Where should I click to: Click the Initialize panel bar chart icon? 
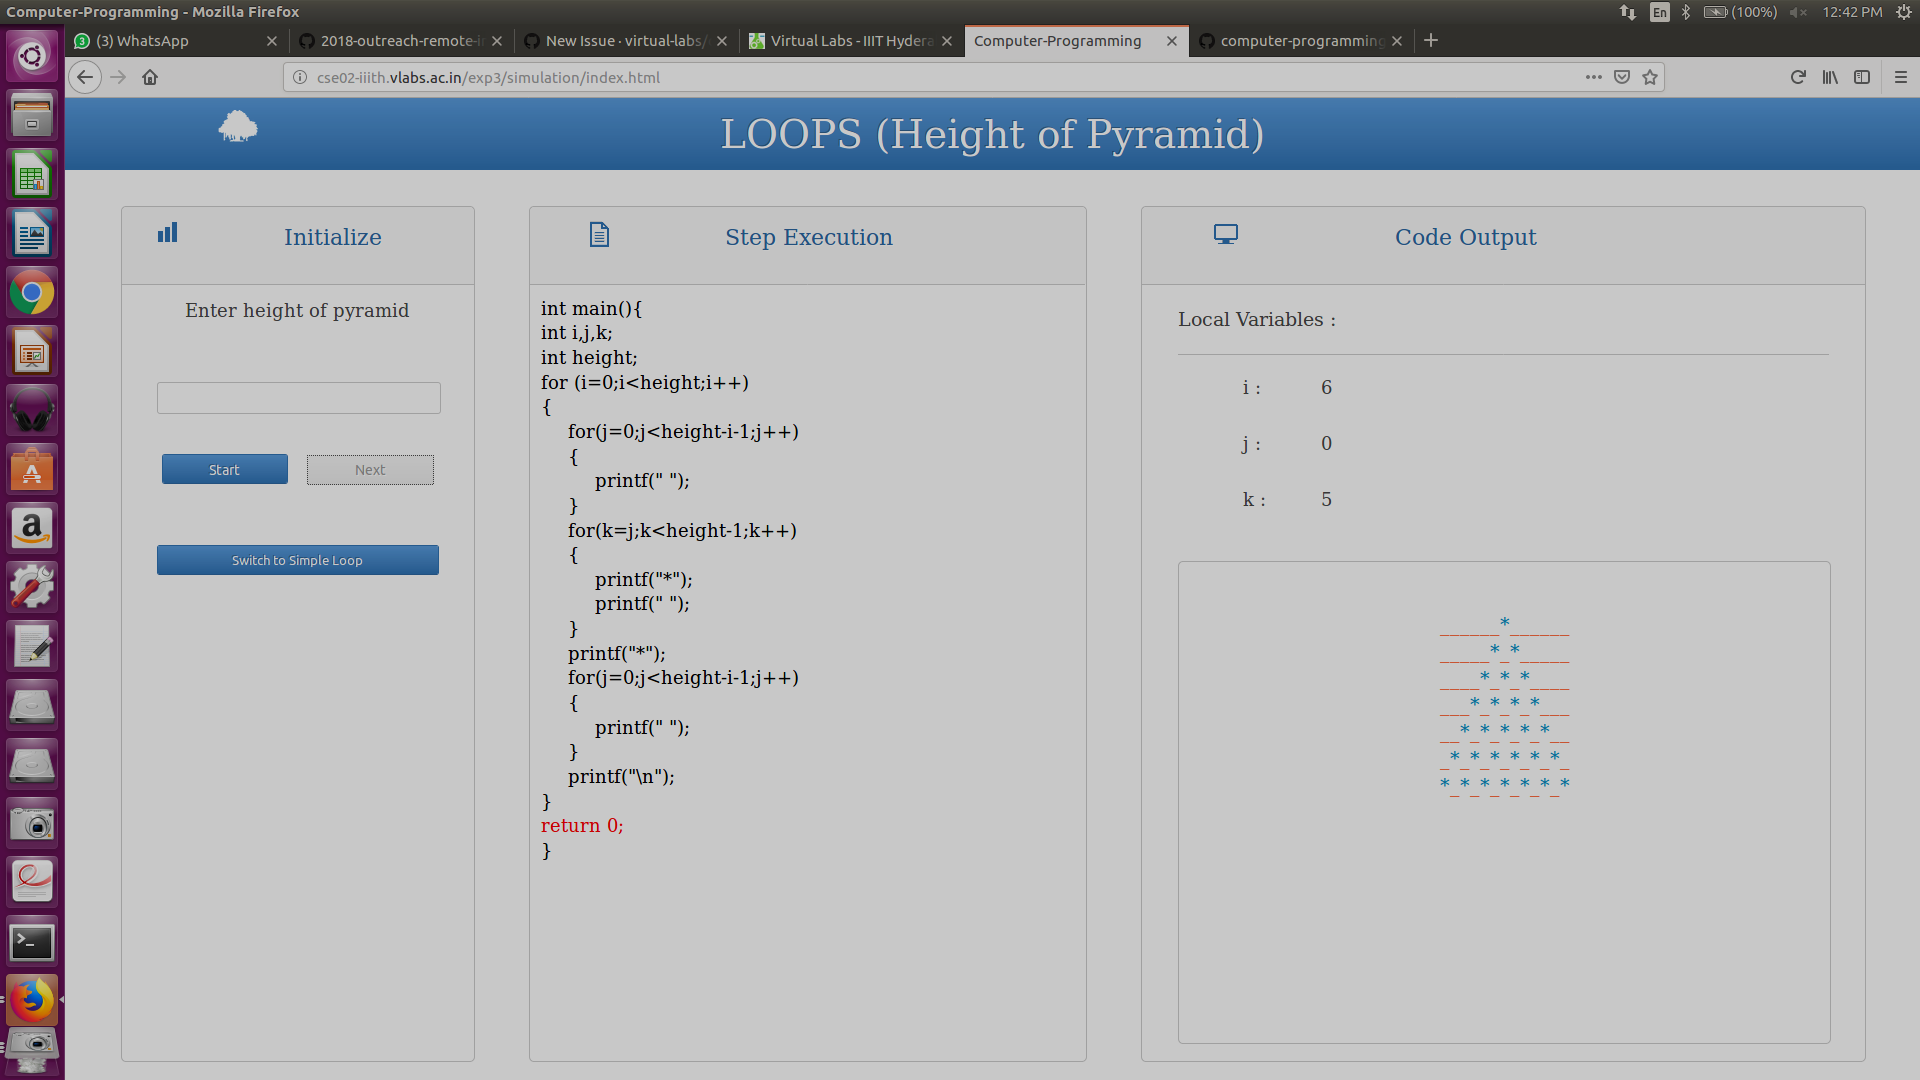[x=166, y=232]
